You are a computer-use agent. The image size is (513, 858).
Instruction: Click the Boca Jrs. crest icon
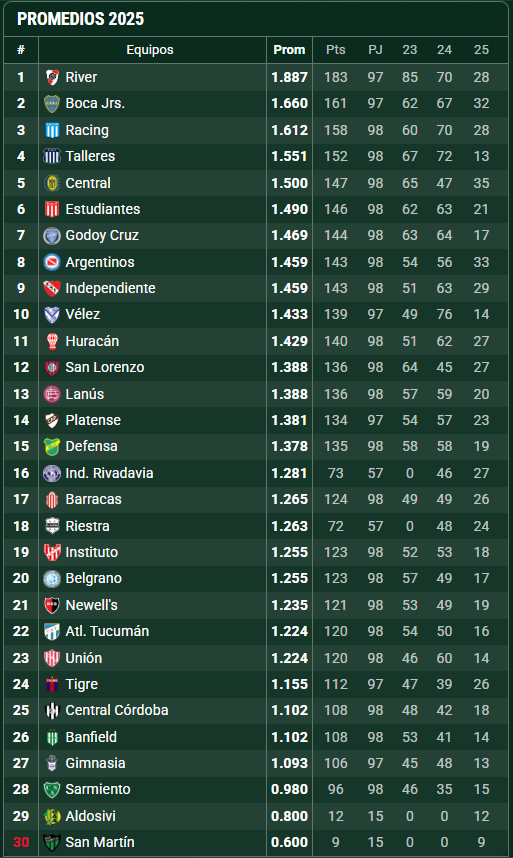[52, 103]
